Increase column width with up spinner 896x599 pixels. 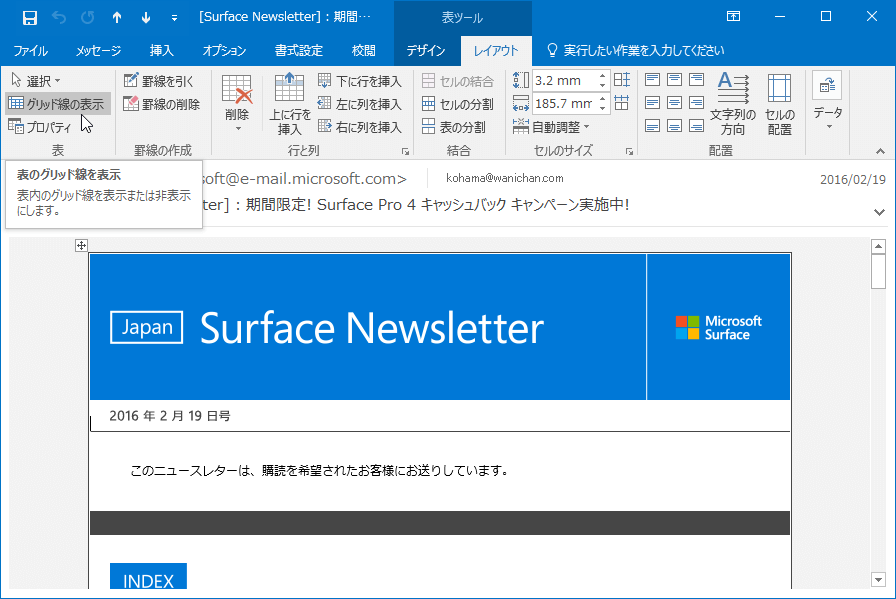tap(602, 98)
